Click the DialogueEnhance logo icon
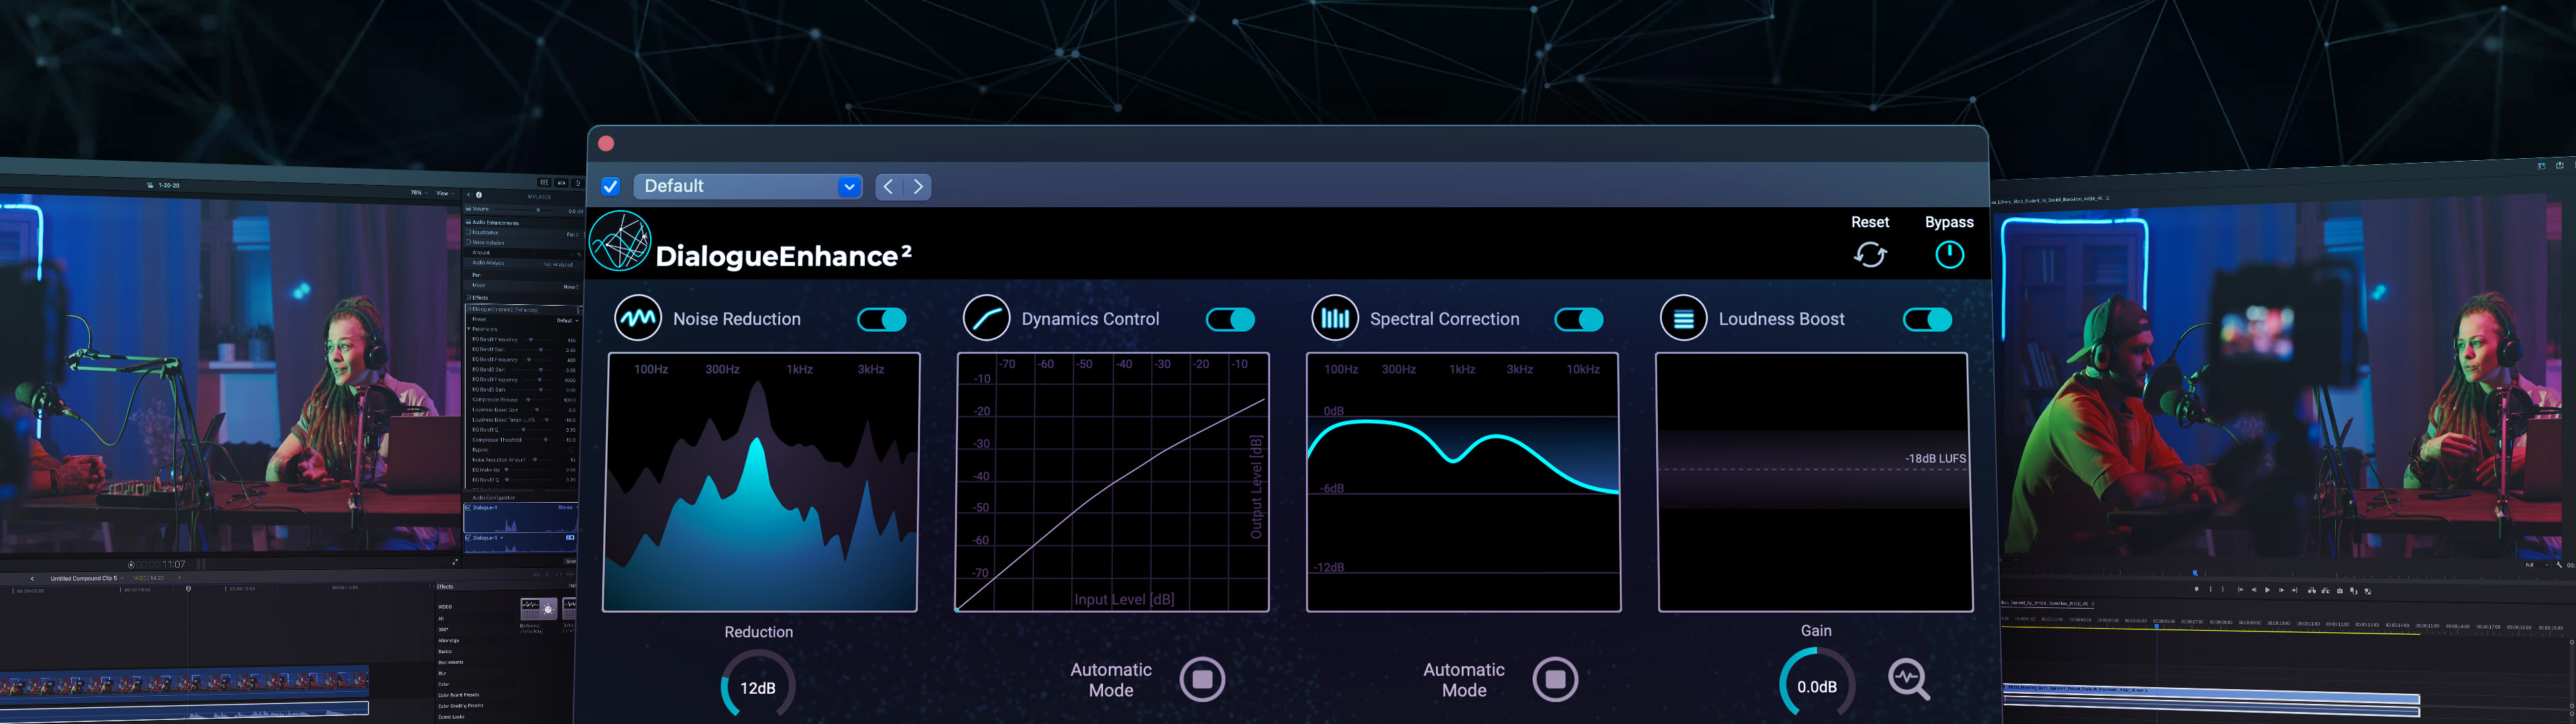 pyautogui.click(x=620, y=241)
